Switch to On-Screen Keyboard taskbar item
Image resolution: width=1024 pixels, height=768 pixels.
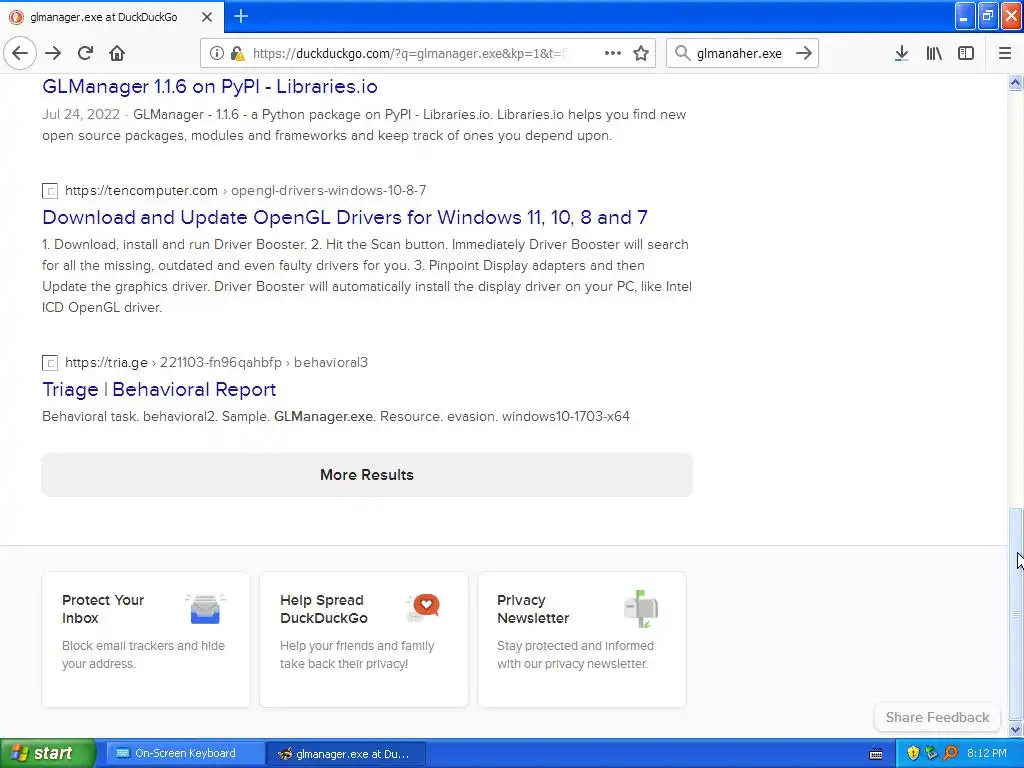(x=184, y=753)
